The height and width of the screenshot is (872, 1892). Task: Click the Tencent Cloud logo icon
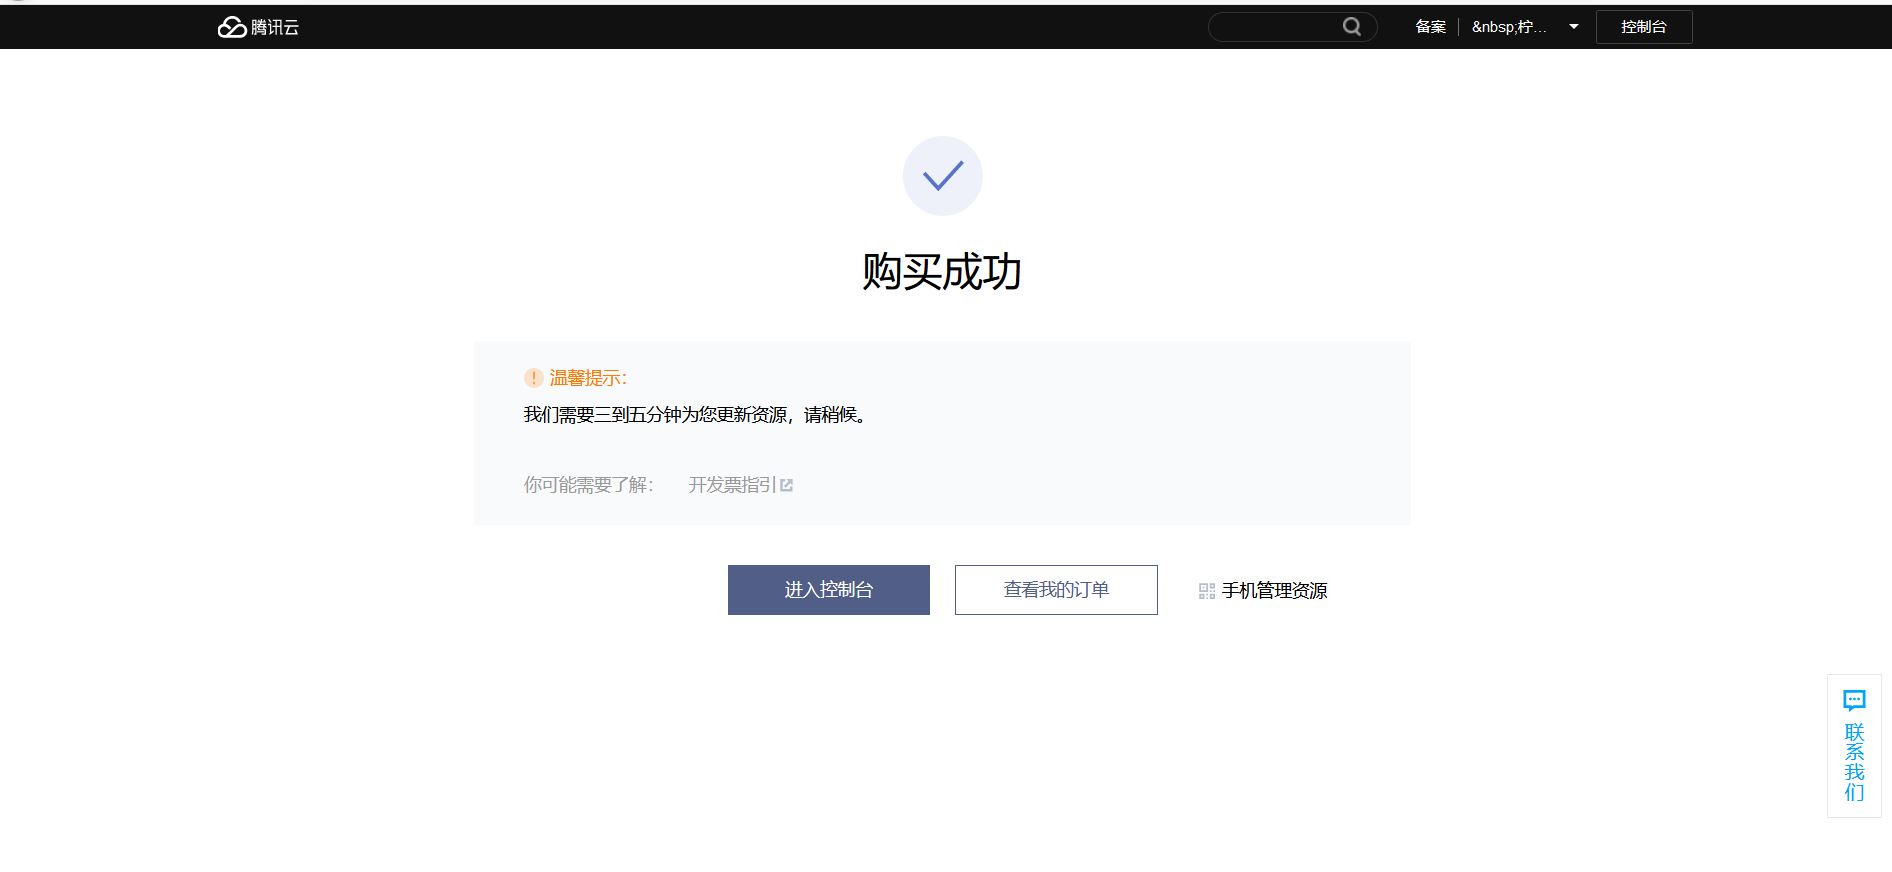[232, 27]
